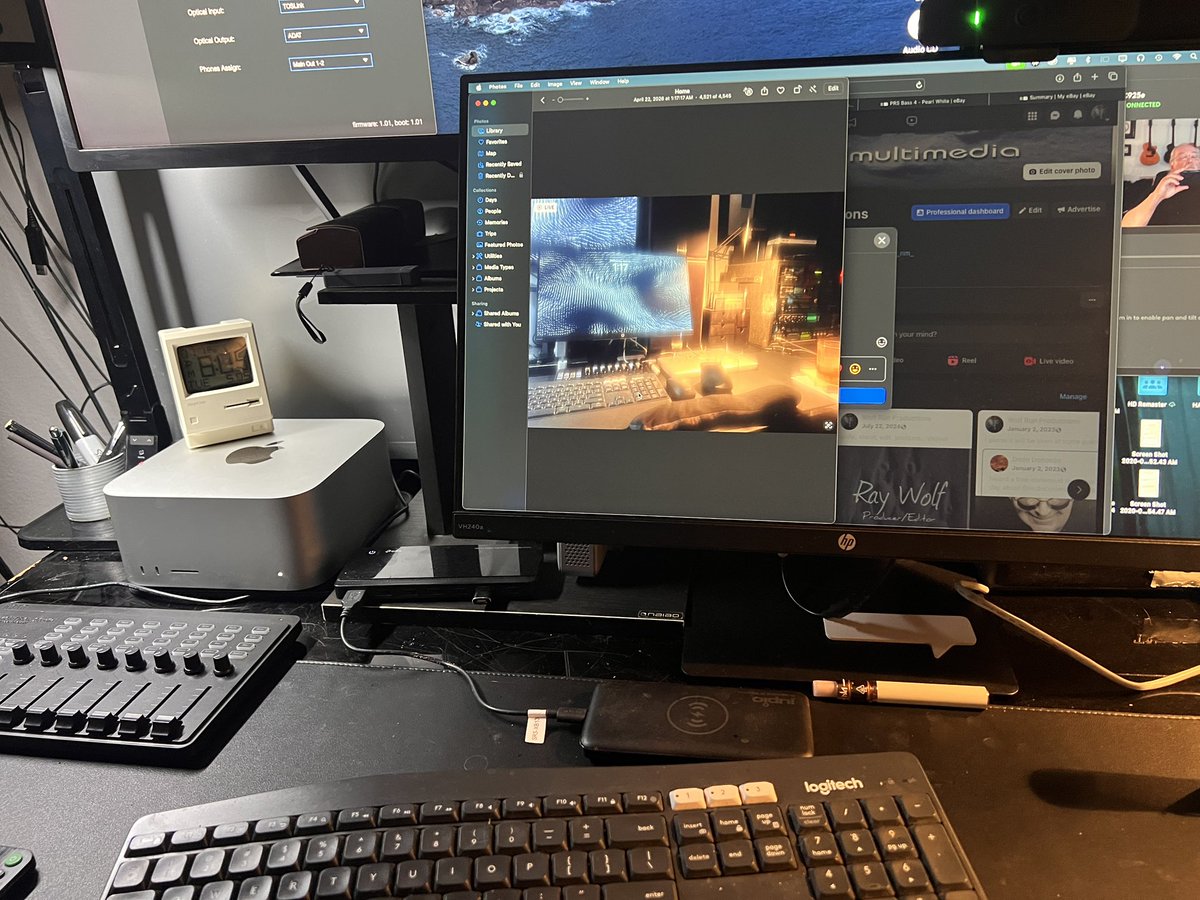This screenshot has width=1200, height=900.
Task: Click the emoji icon in the popup
Action: [882, 342]
